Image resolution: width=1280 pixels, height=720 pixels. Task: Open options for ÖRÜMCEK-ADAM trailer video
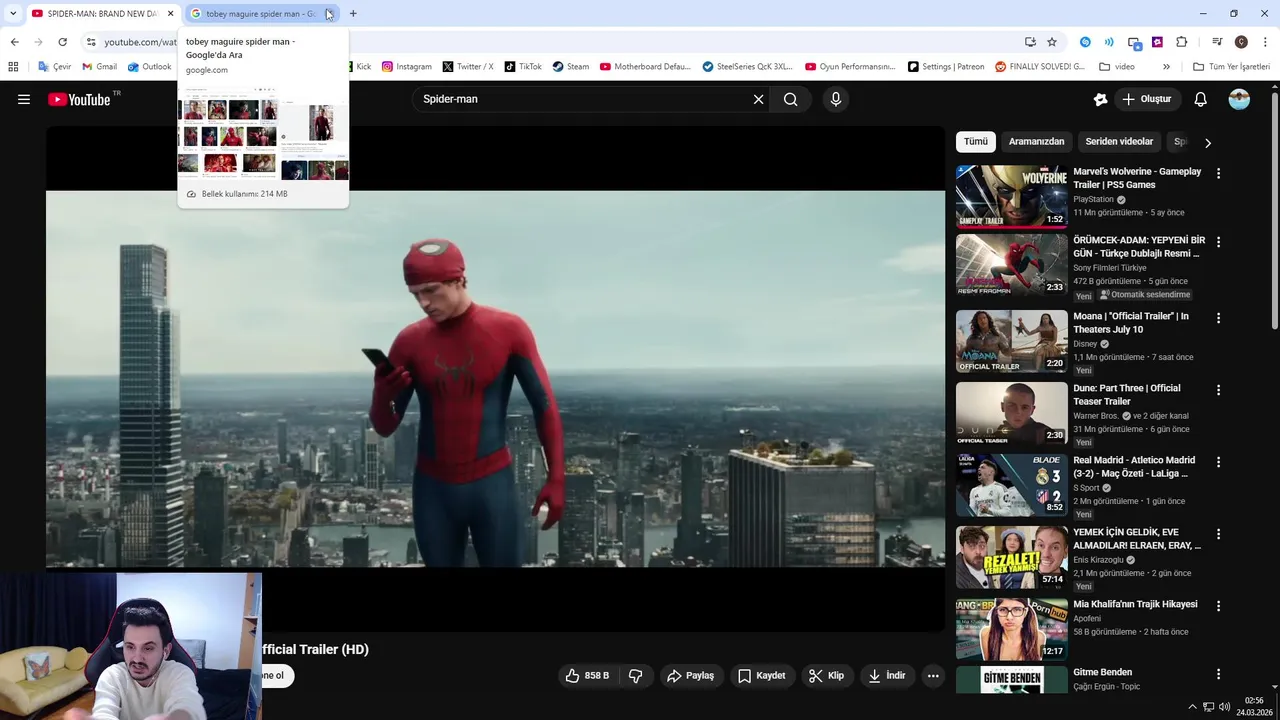click(x=1218, y=242)
